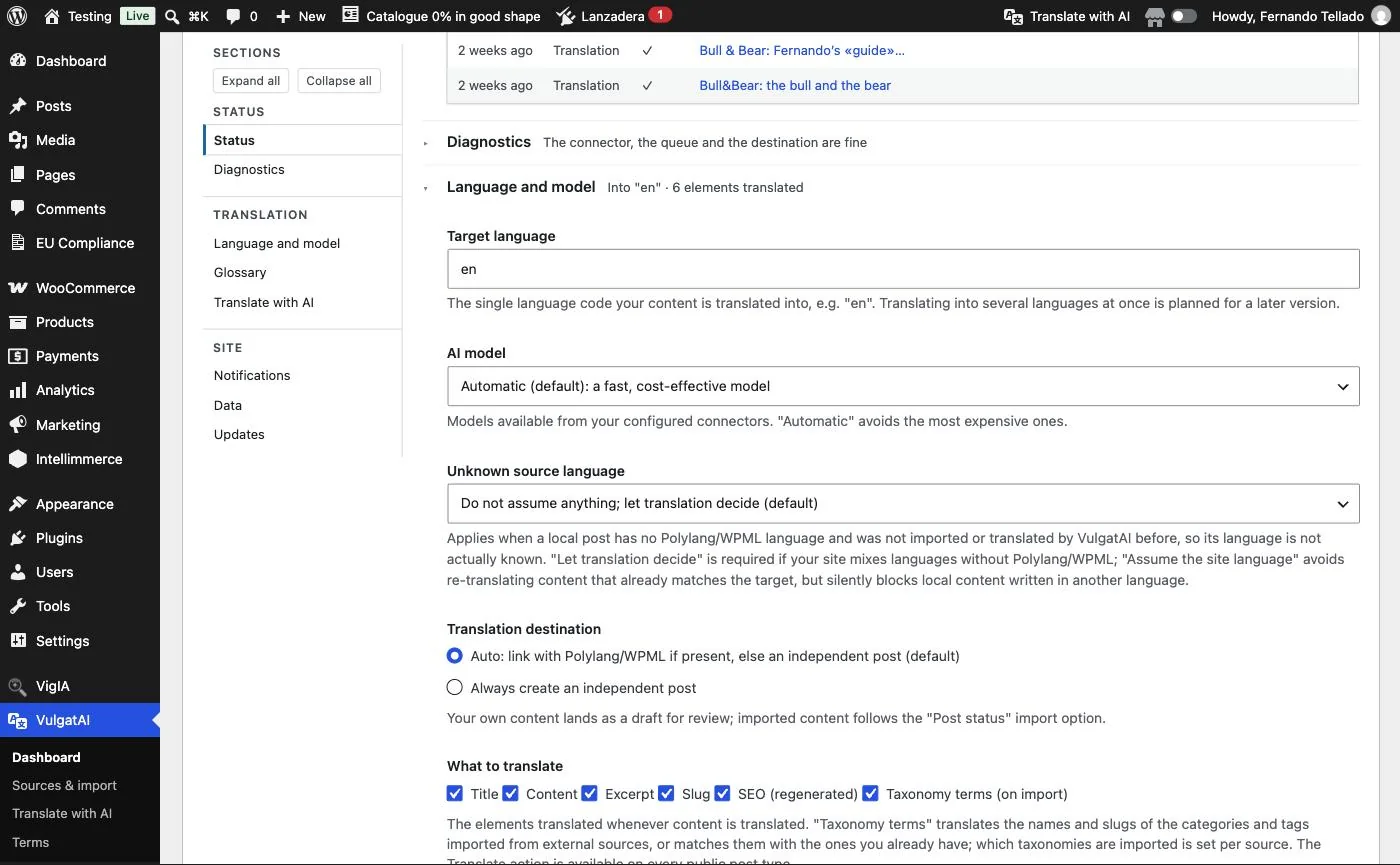Click the Users person icon
Screen dimensions: 1400x865
(18, 572)
